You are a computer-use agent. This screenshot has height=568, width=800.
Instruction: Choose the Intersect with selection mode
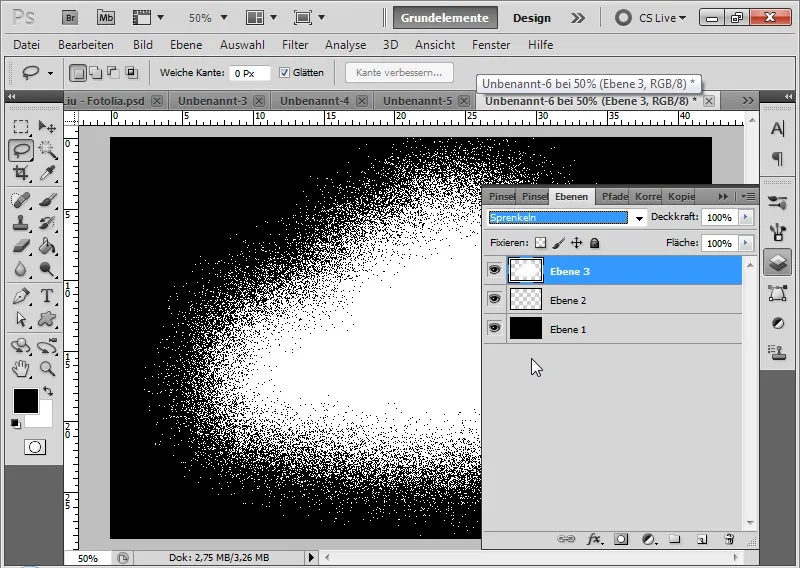click(132, 73)
